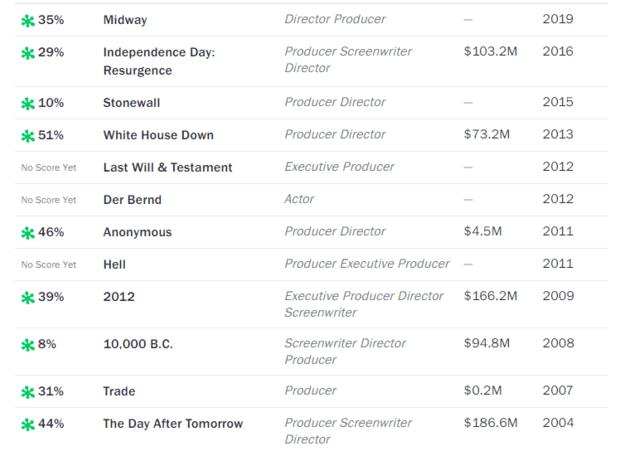
Task: Click the $186.6M box office value
Action: (x=490, y=423)
